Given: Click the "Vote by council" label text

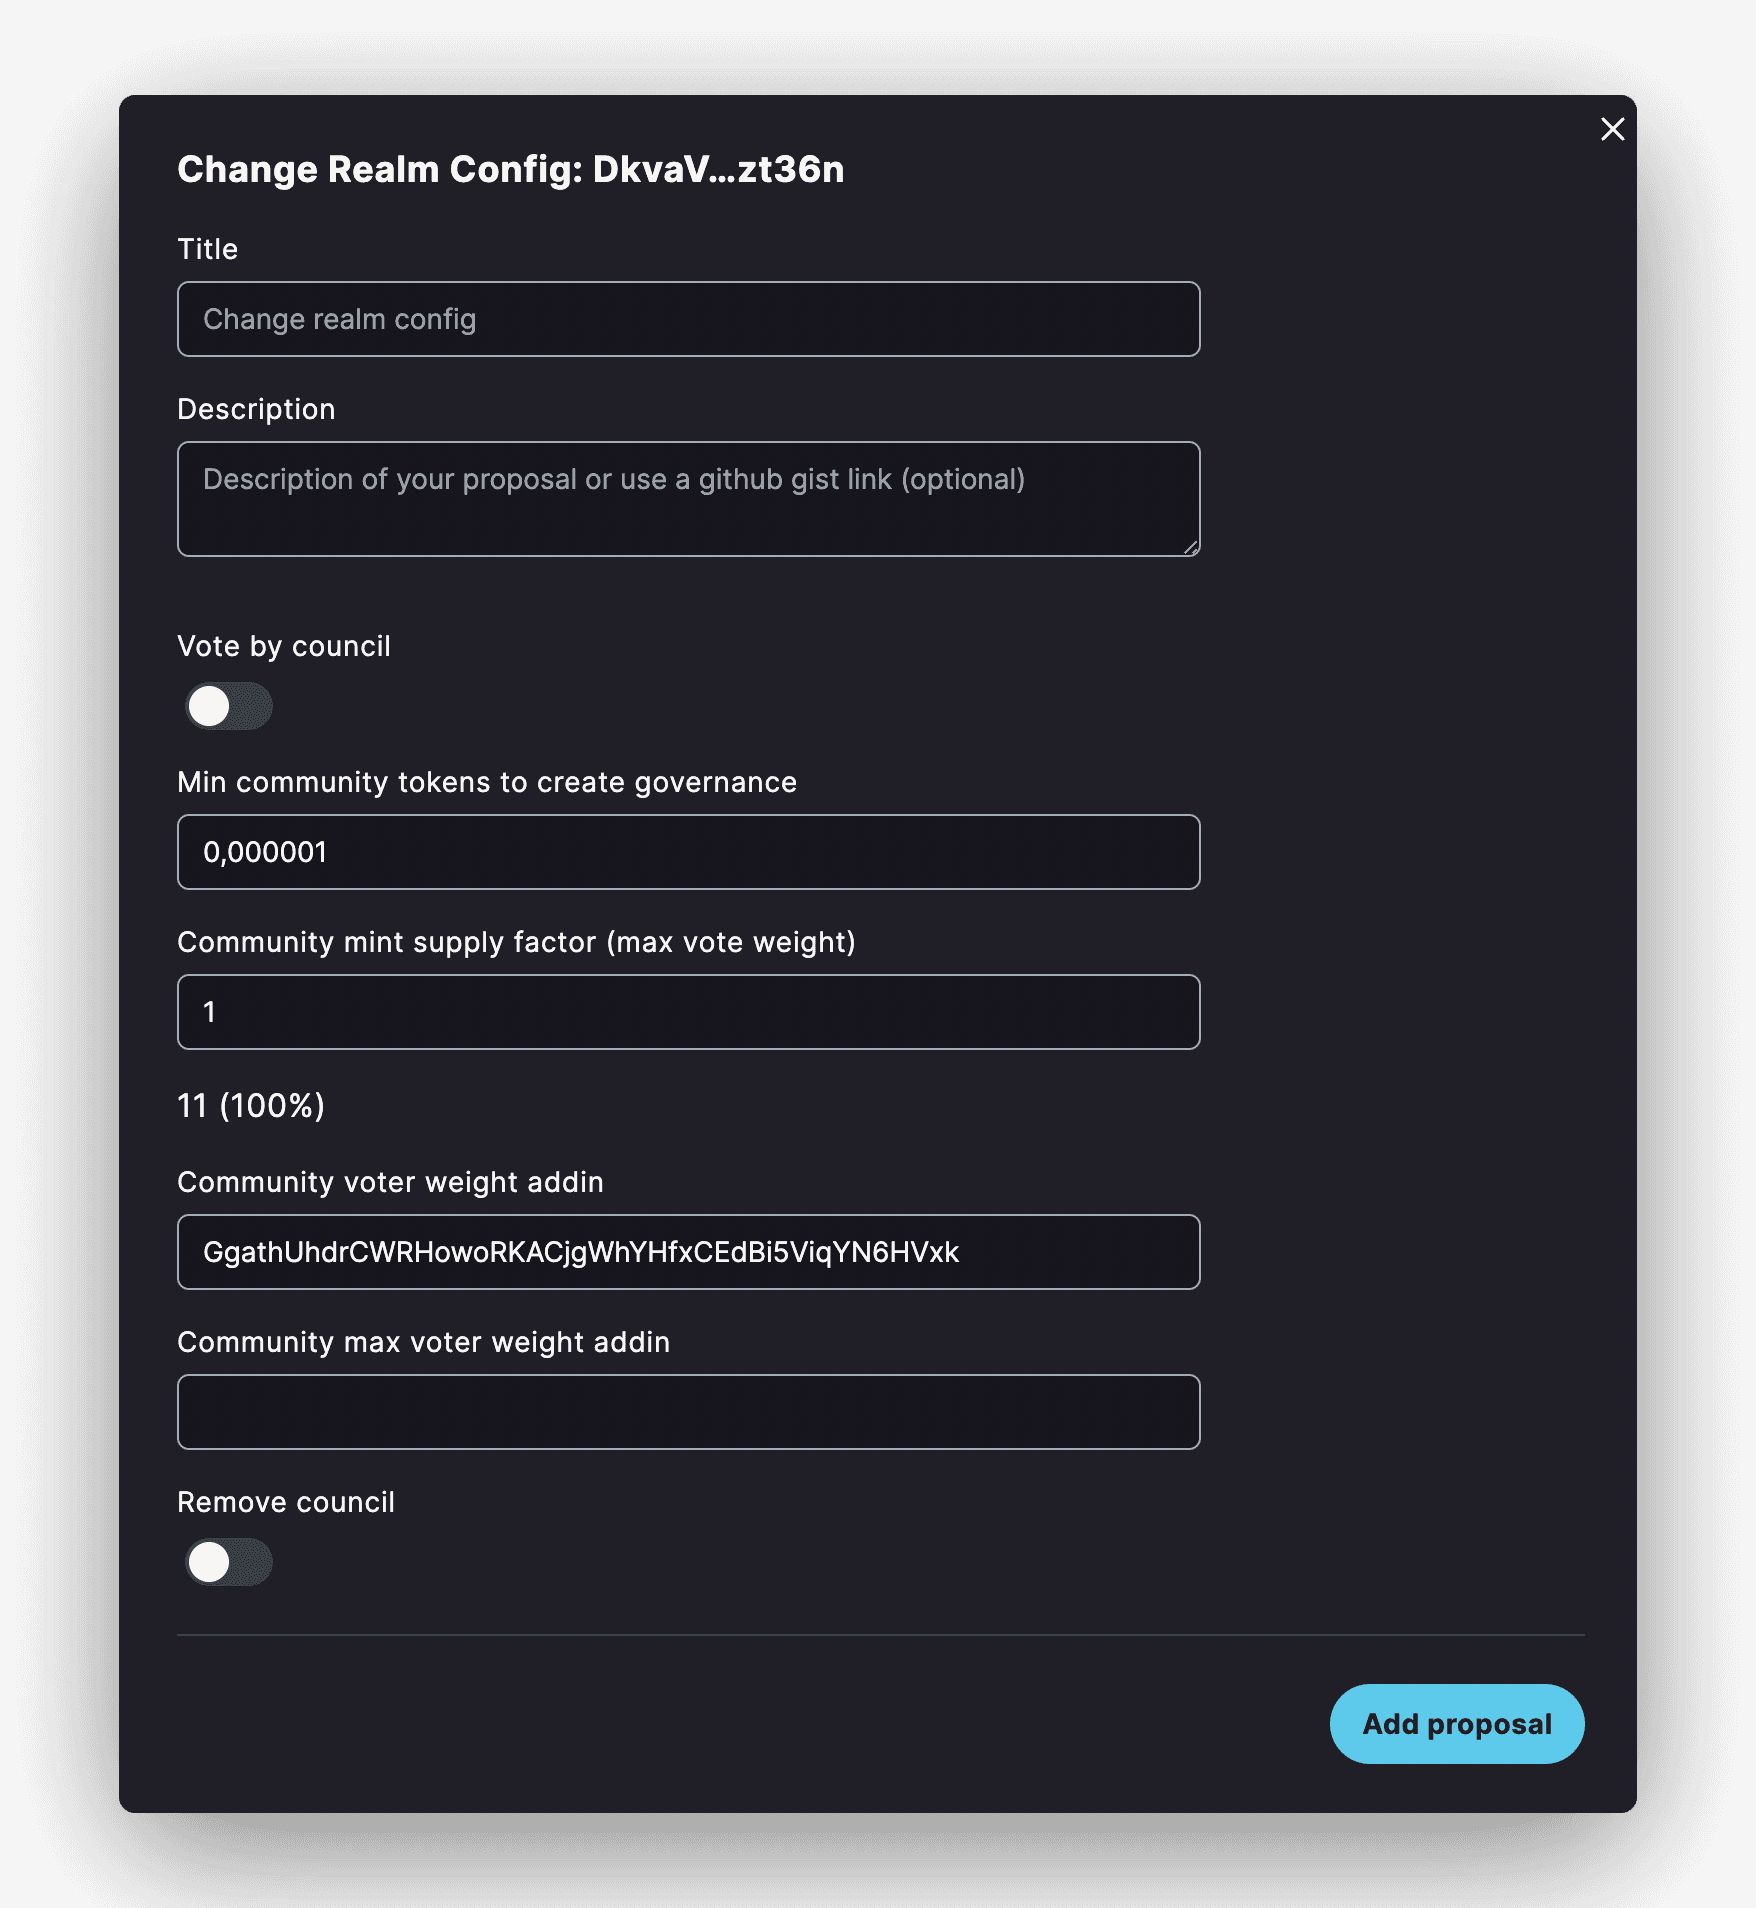Looking at the screenshot, I should (284, 646).
